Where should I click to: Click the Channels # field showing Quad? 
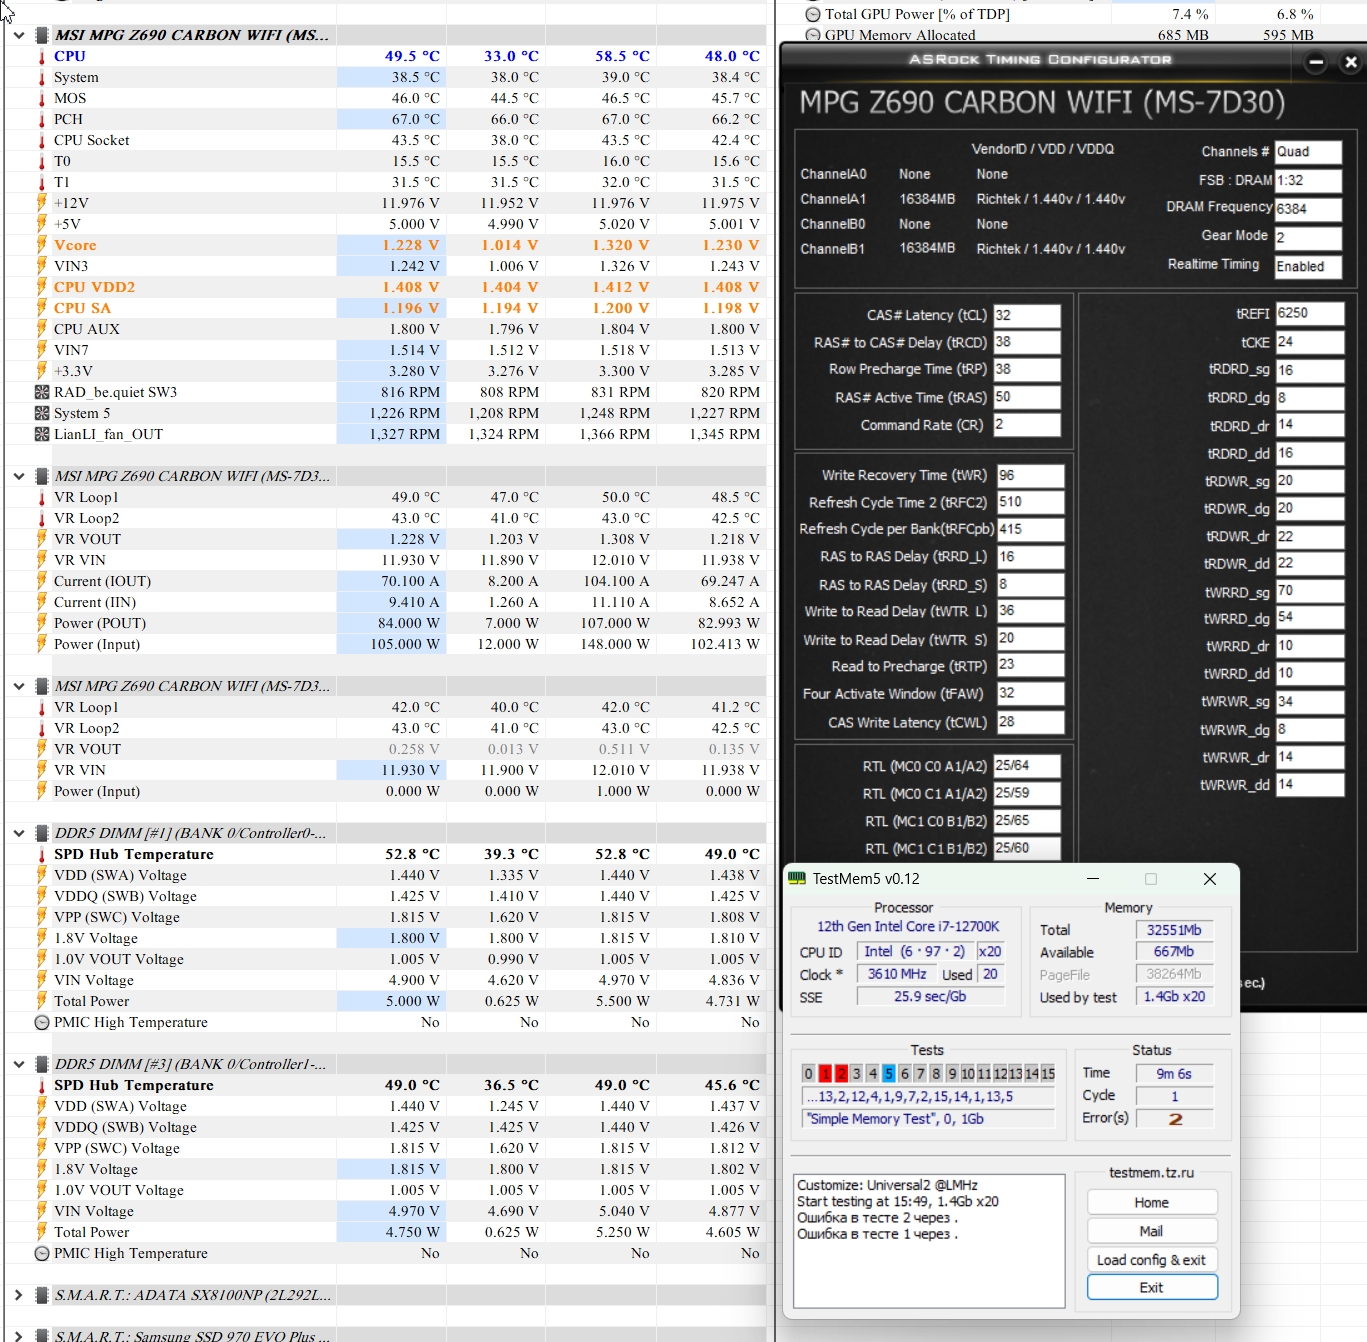tap(1308, 152)
